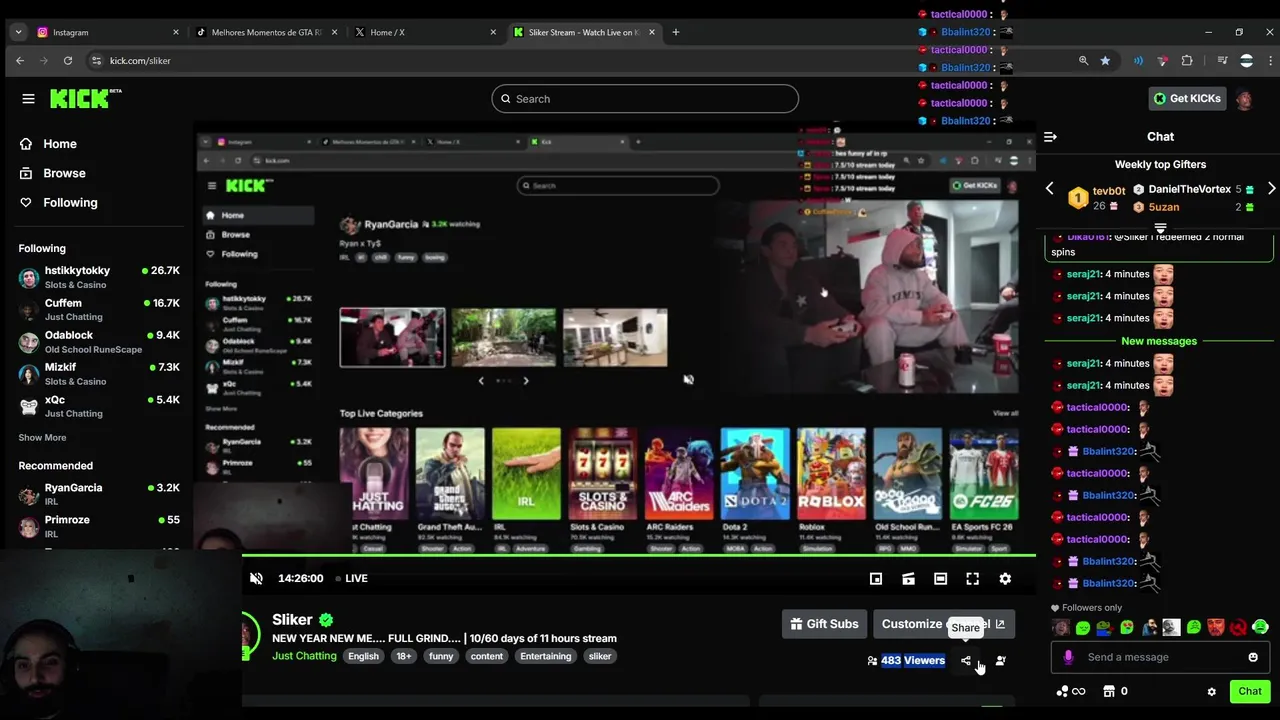Expand Following list with Show More

click(42, 437)
